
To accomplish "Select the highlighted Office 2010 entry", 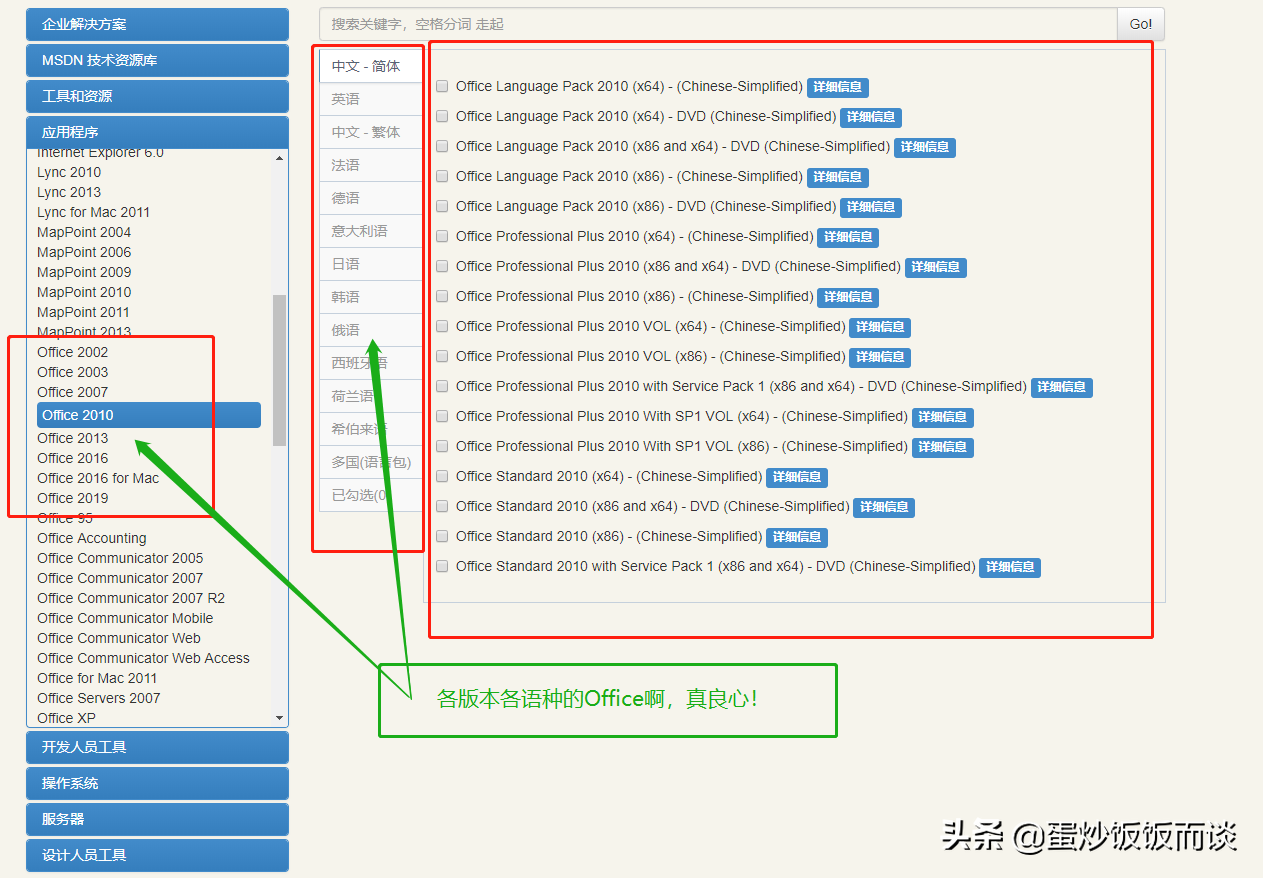I will [x=149, y=415].
